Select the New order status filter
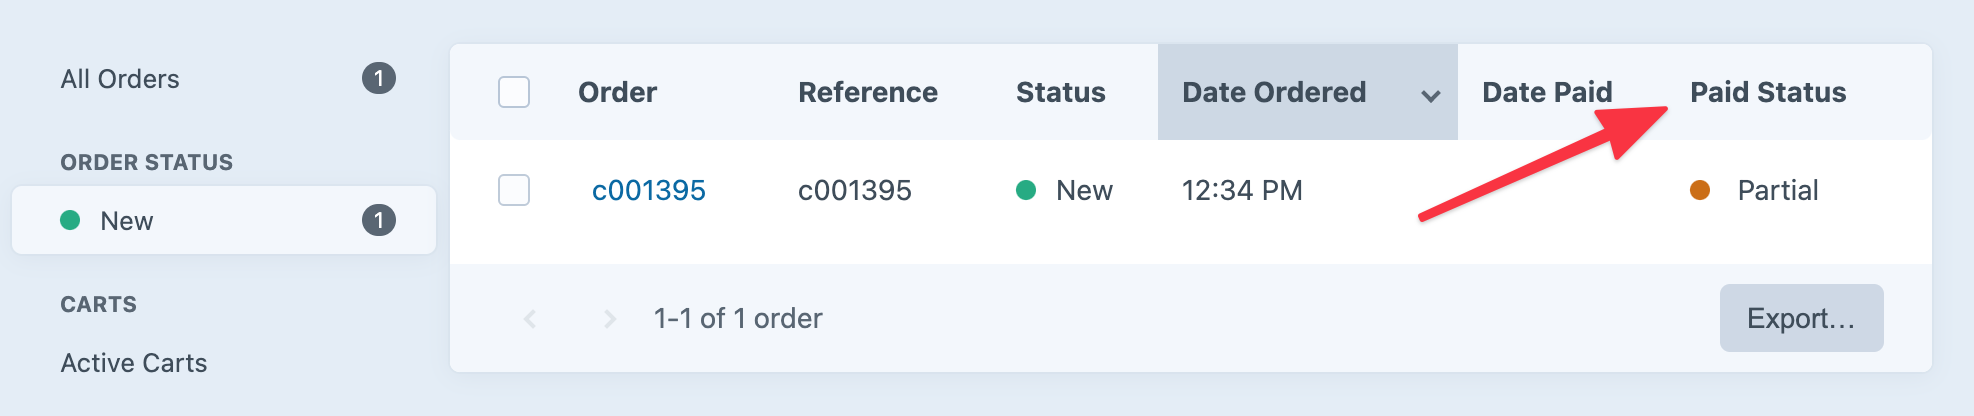Screen dimensions: 1974x416 tap(126, 221)
